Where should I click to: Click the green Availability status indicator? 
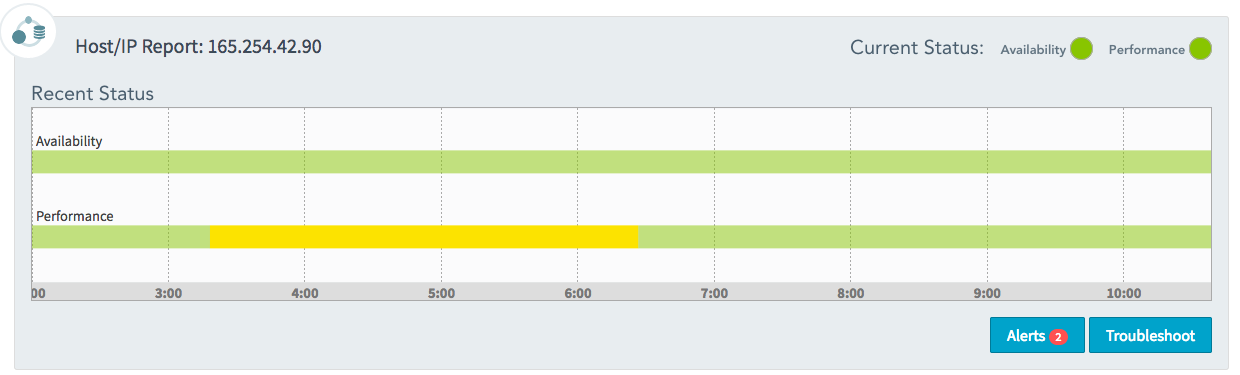[1081, 48]
